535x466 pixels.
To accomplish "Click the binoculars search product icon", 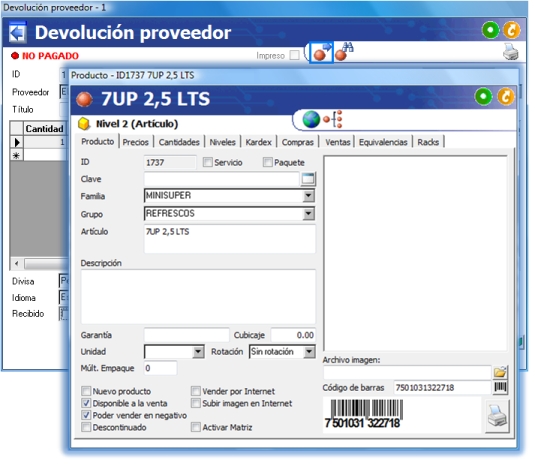I will 344,52.
